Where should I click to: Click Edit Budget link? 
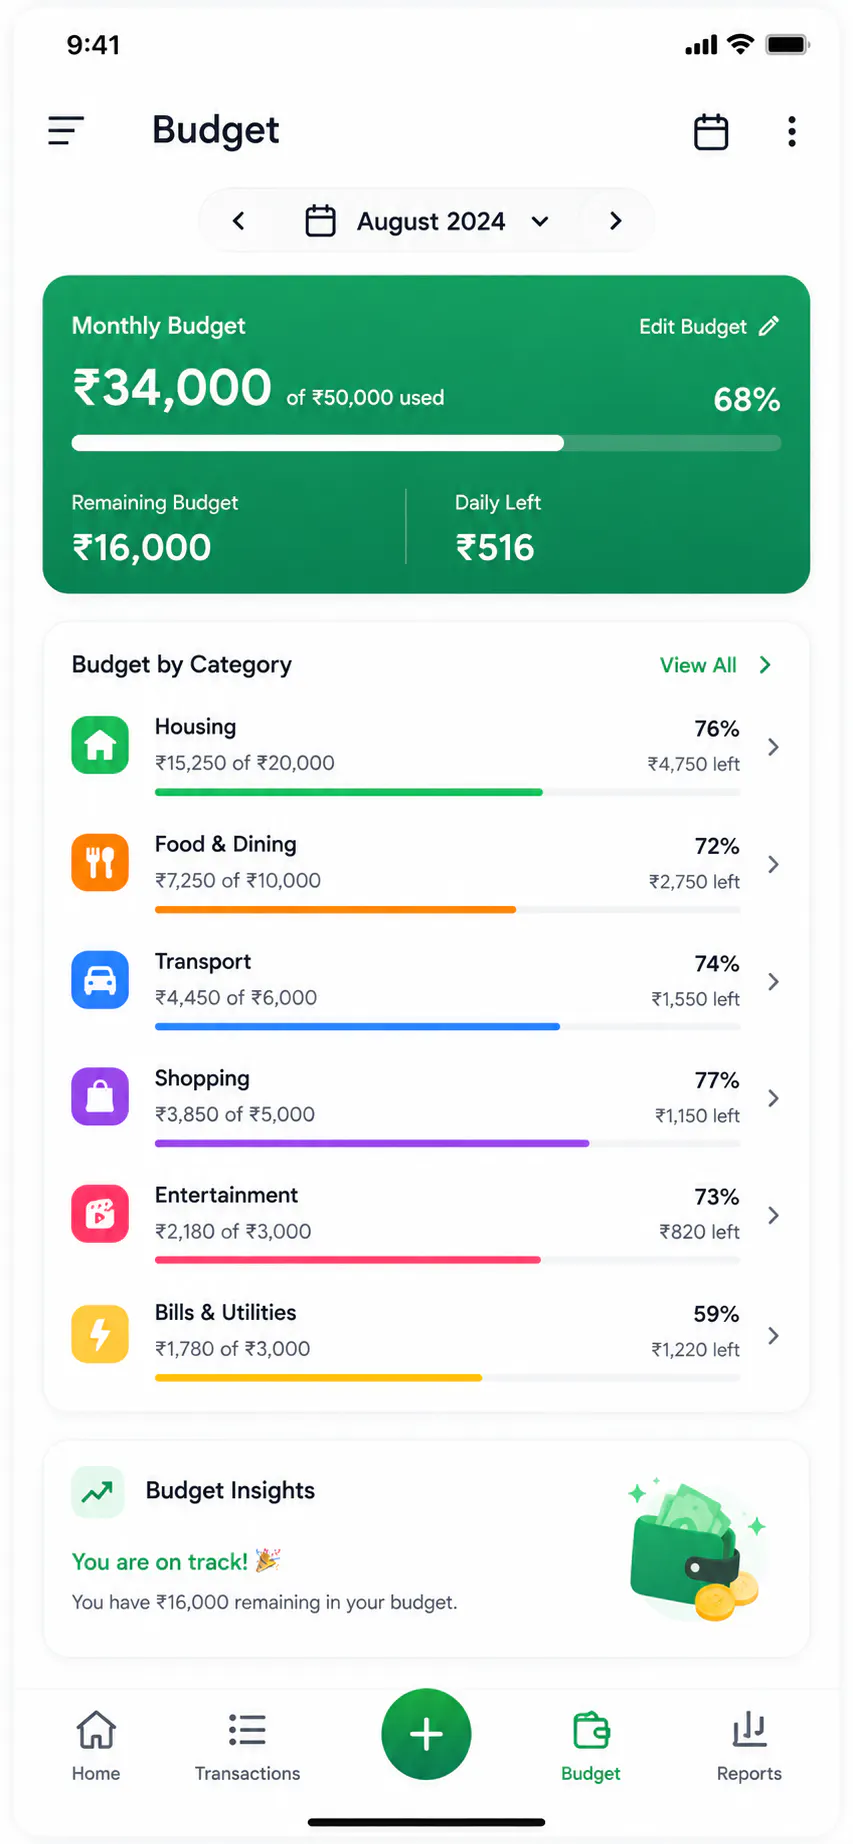pos(709,327)
